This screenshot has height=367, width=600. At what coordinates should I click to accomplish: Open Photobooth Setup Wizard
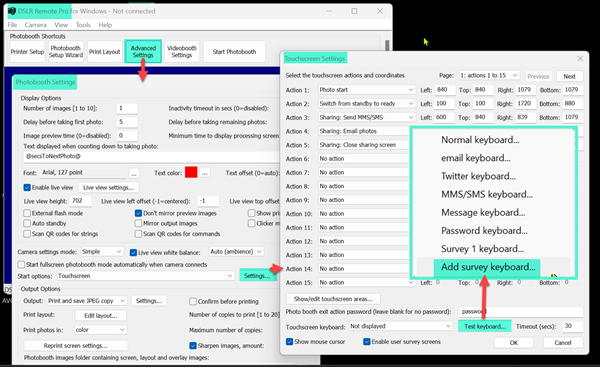point(66,52)
